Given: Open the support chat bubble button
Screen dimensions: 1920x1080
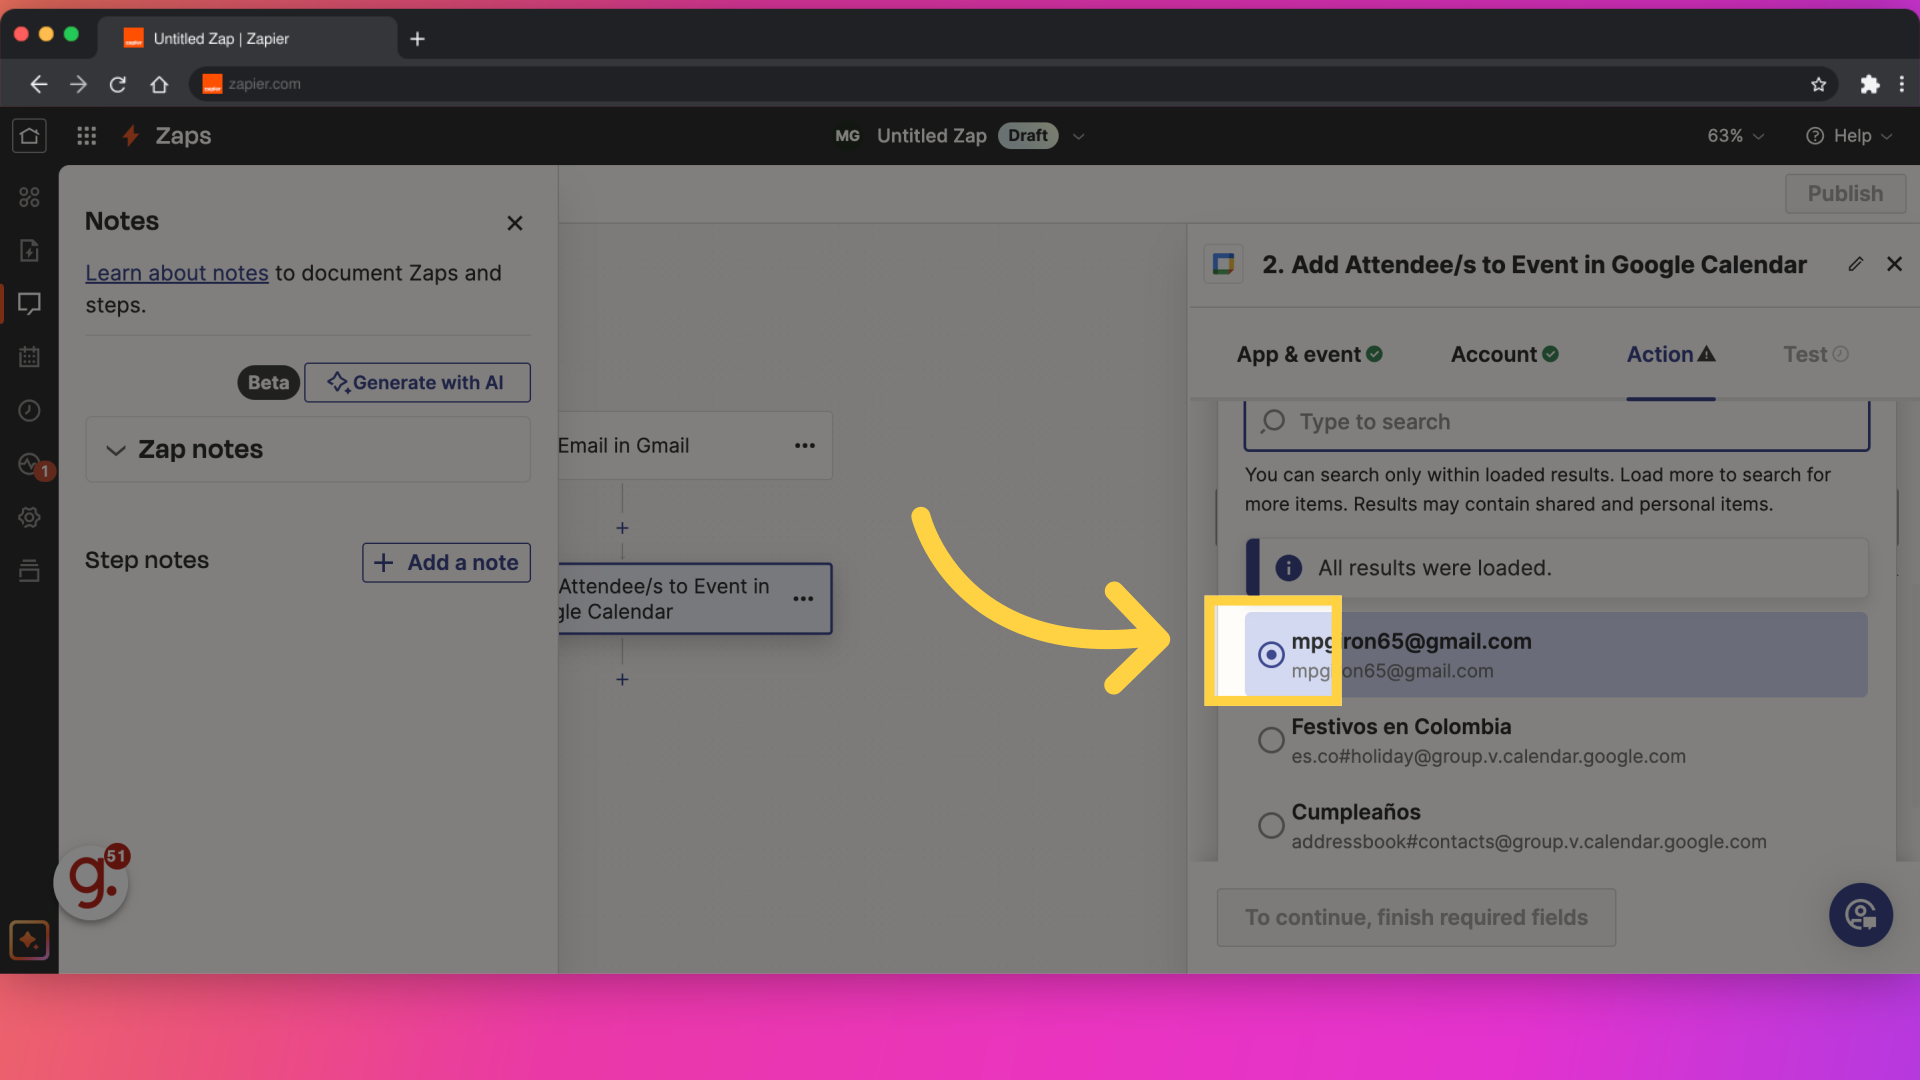Looking at the screenshot, I should click(x=1860, y=914).
